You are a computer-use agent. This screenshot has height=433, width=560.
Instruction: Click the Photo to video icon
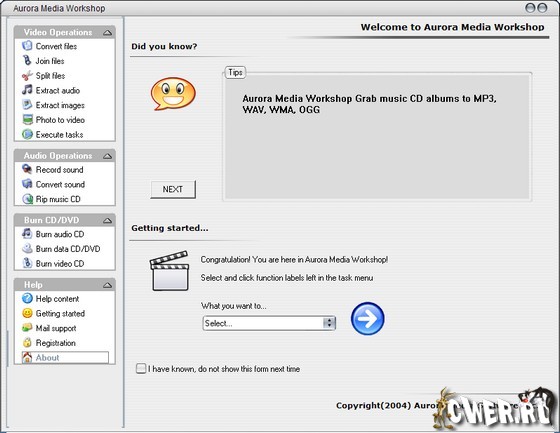coord(27,119)
